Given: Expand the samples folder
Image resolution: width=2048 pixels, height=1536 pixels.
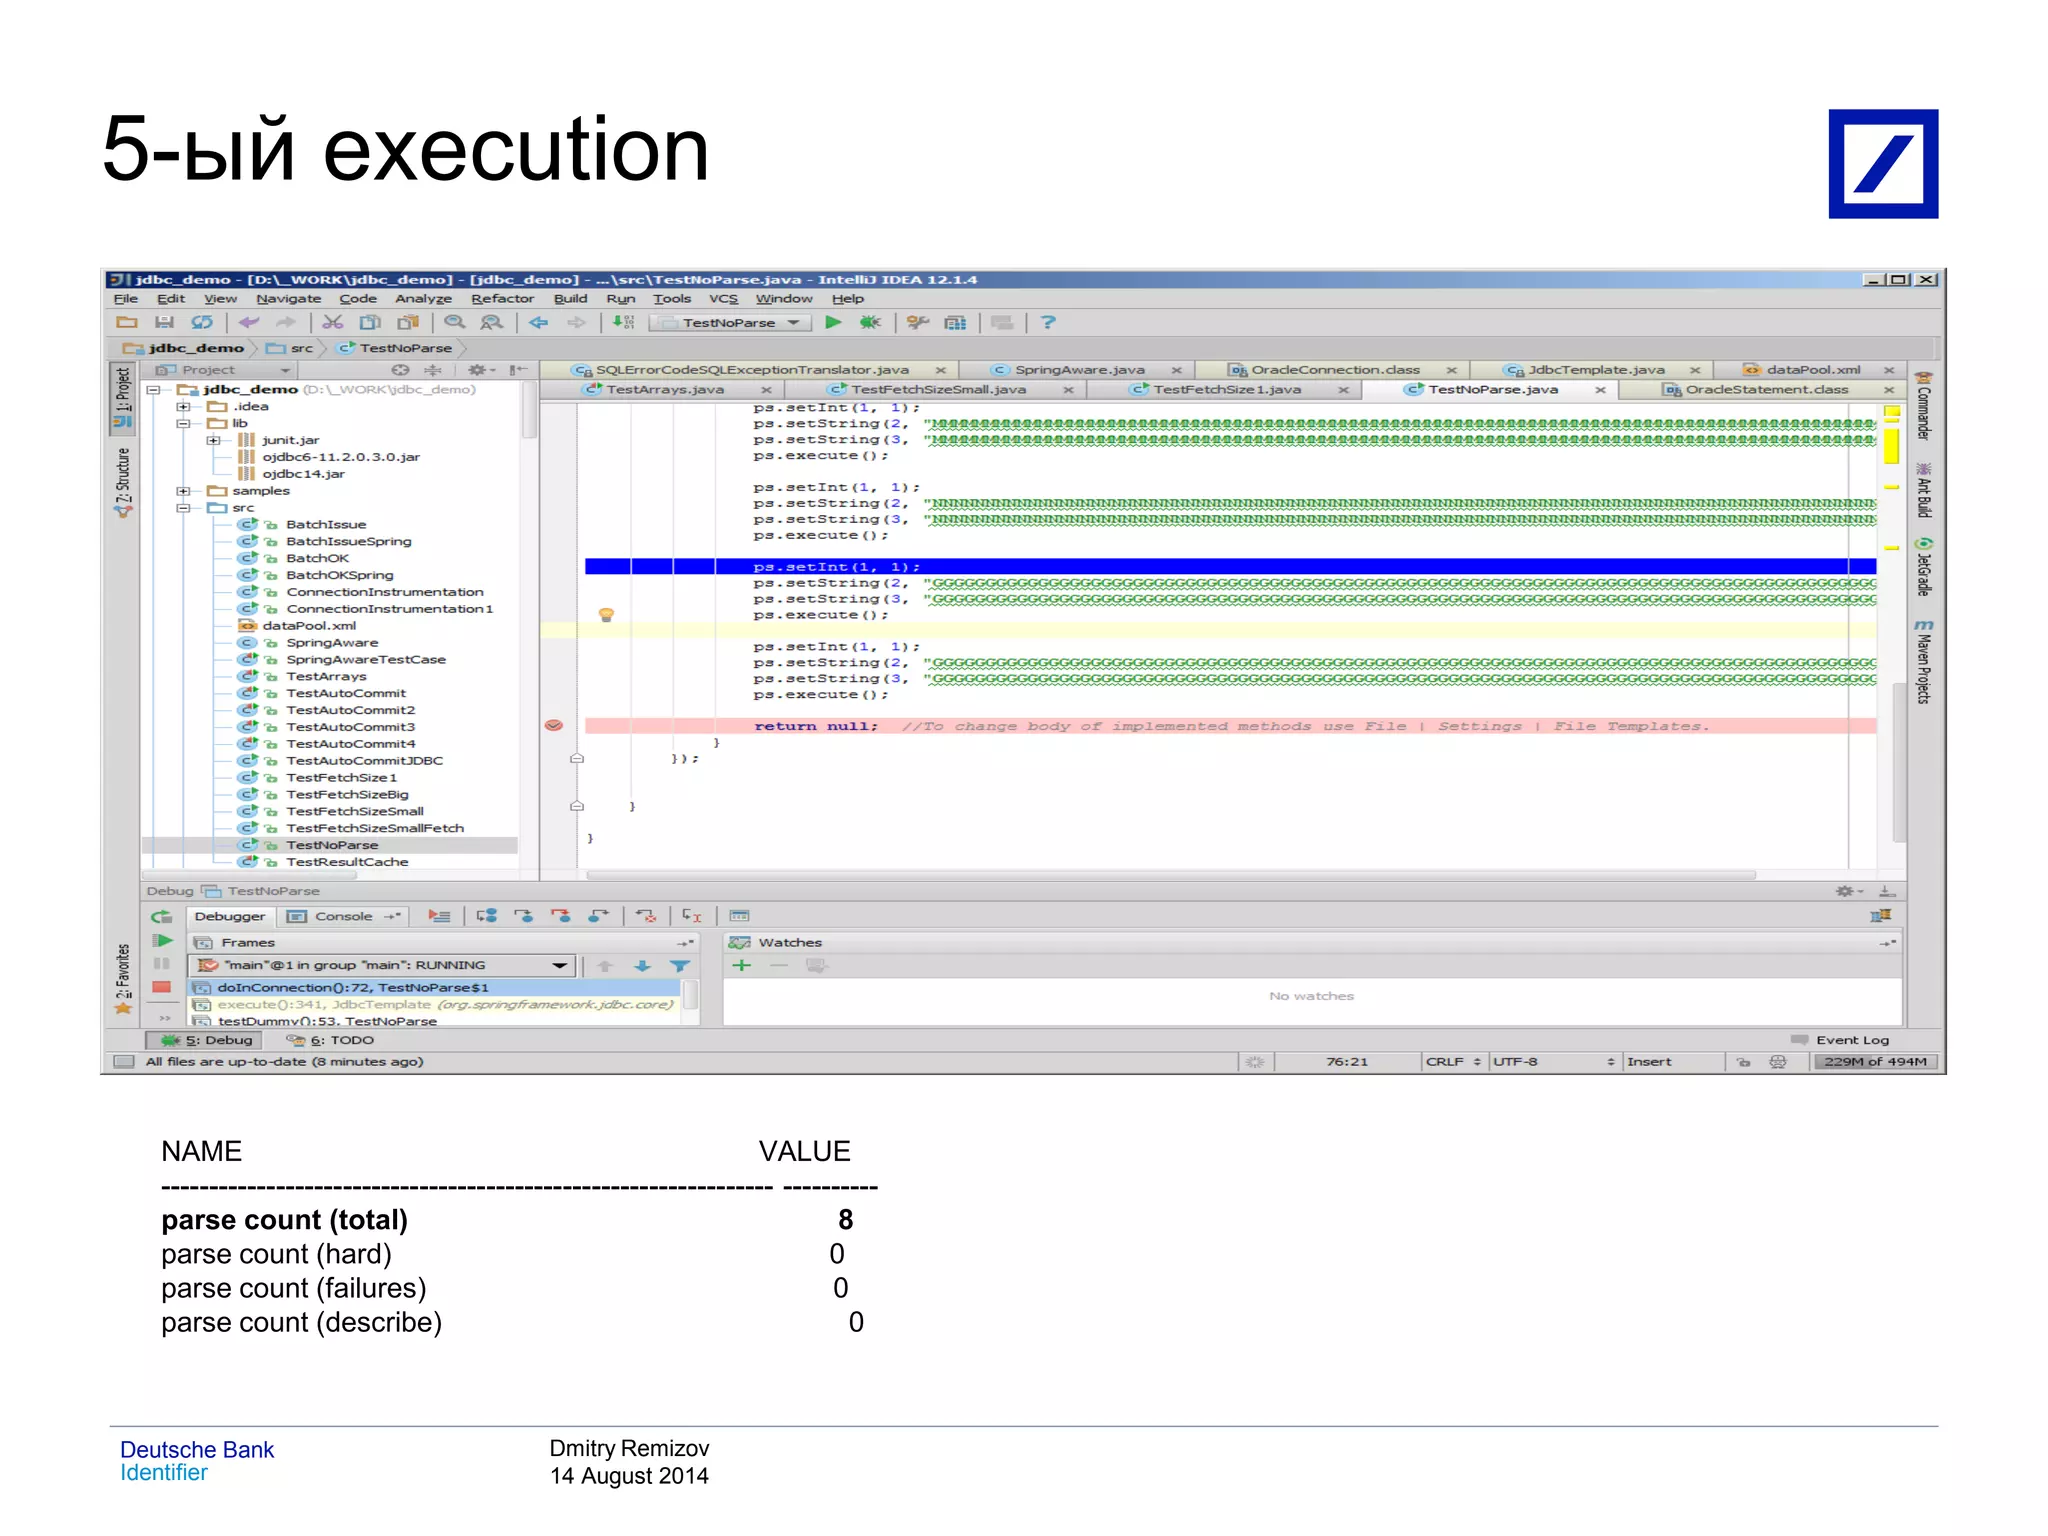Looking at the screenshot, I should (183, 491).
